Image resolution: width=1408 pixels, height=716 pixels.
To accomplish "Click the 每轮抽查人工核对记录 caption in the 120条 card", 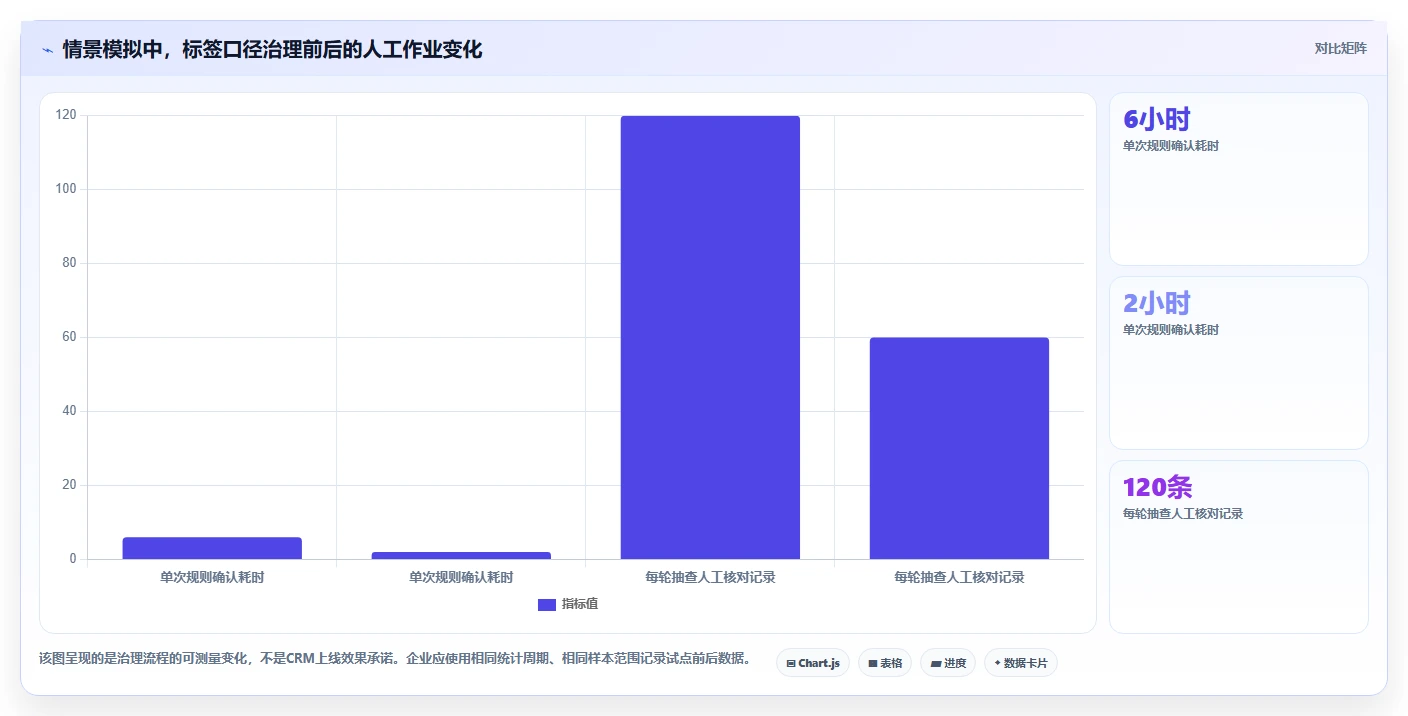I will coord(1183,514).
